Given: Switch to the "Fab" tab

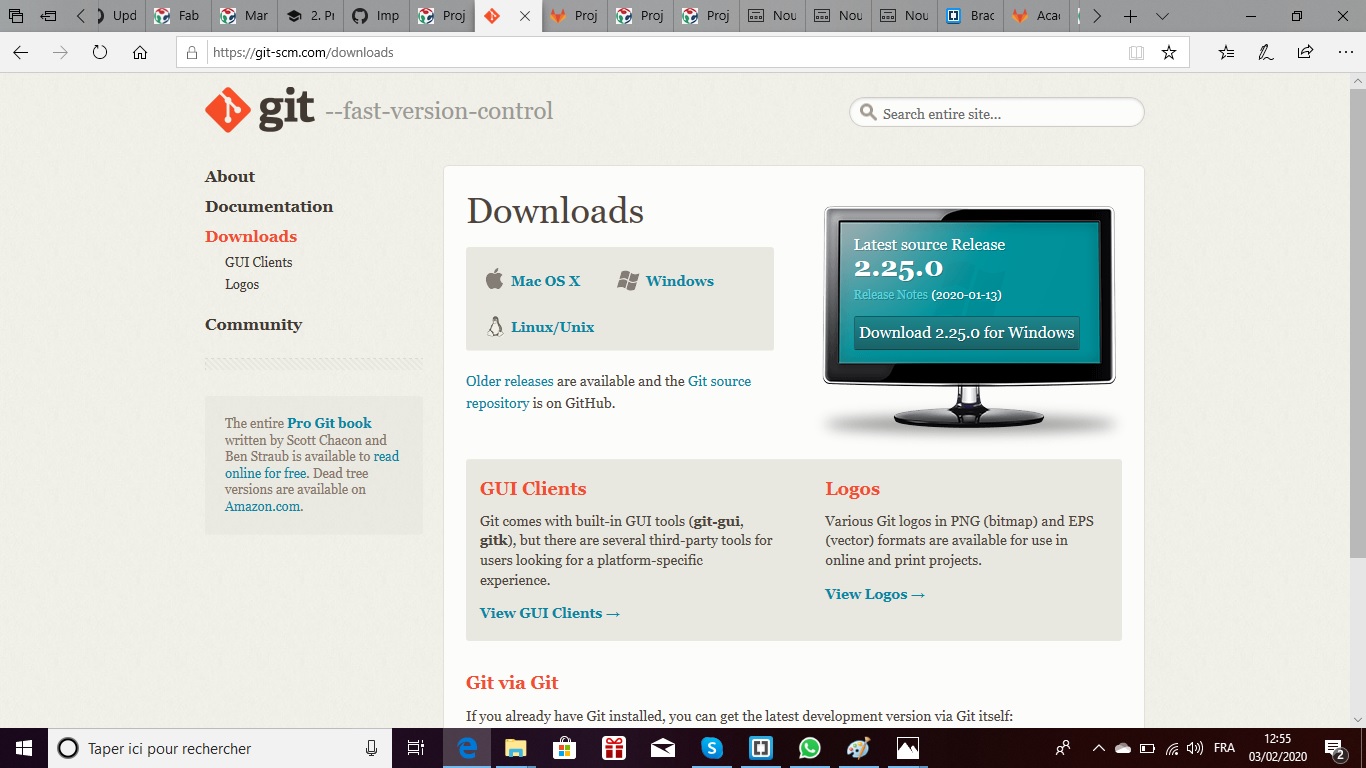Looking at the screenshot, I should pos(179,16).
